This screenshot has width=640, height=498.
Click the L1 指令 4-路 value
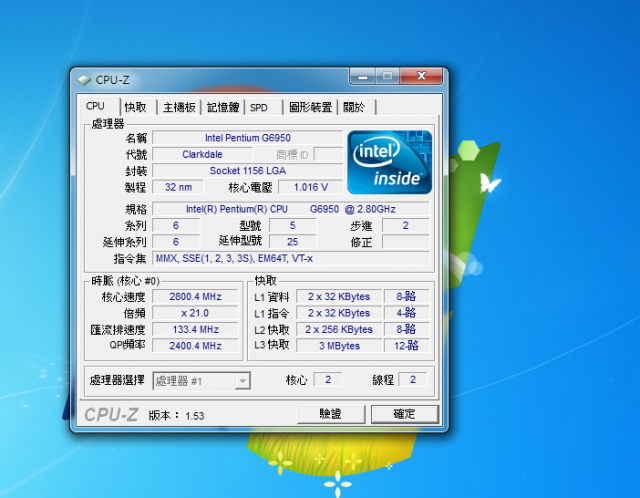[407, 313]
